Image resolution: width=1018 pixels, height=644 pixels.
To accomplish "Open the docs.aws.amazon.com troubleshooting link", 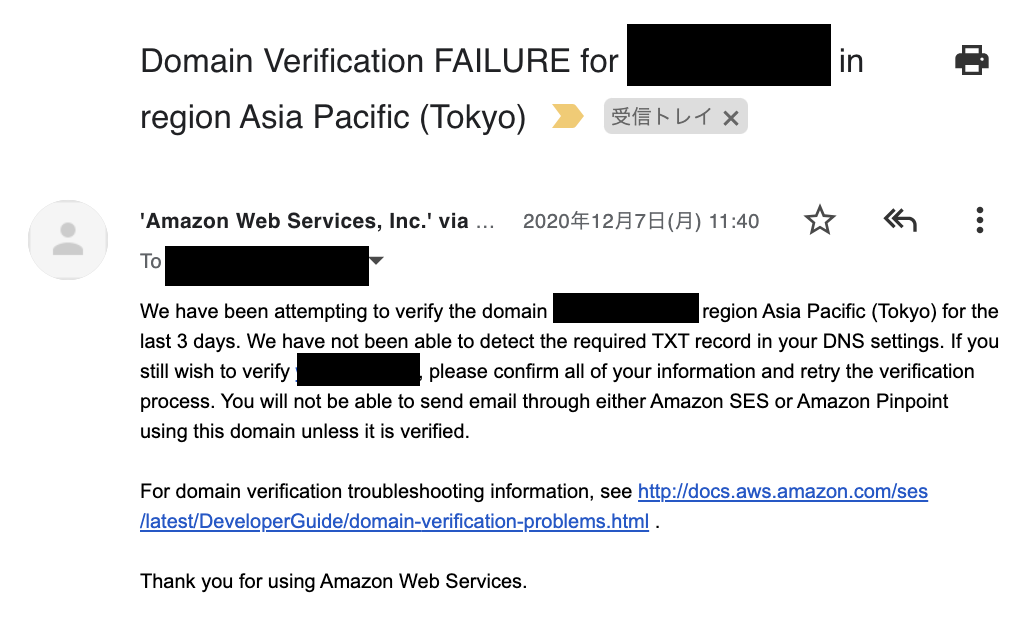I will pos(782,492).
